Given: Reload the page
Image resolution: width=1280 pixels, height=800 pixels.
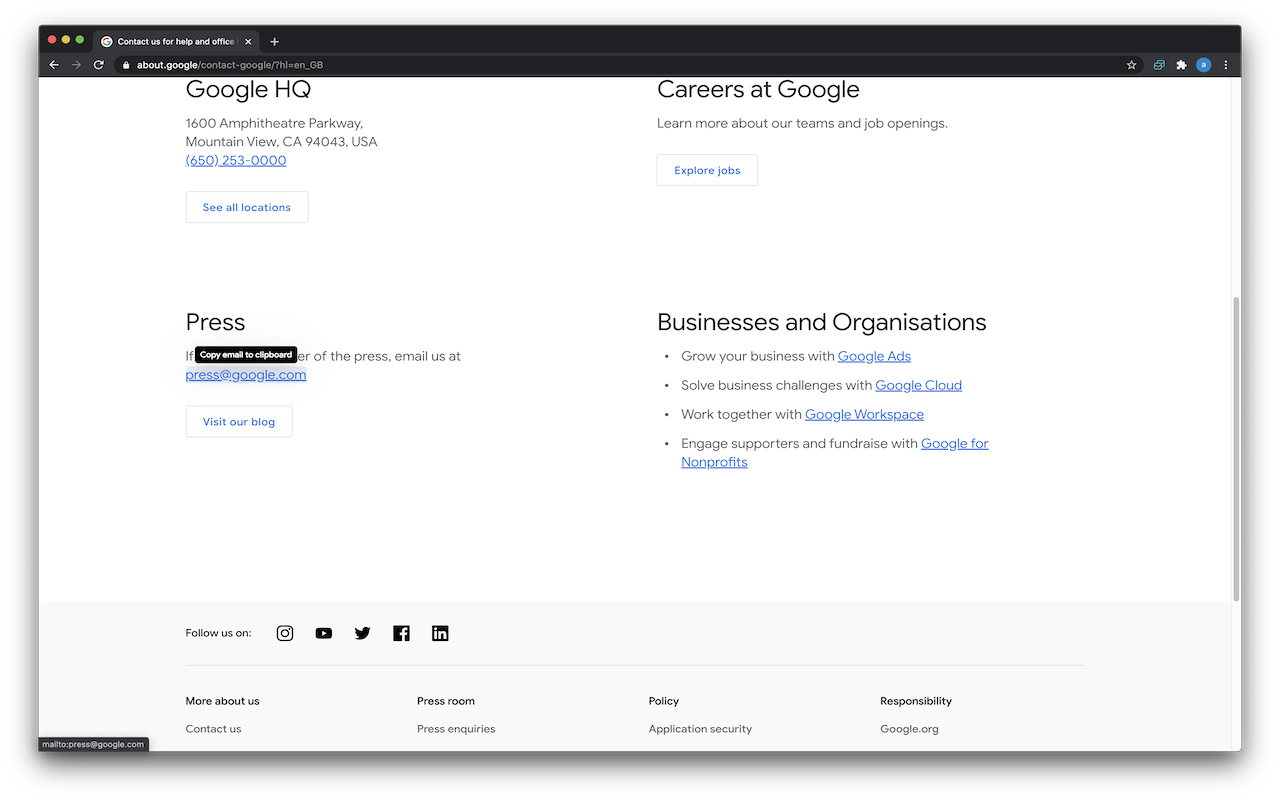Looking at the screenshot, I should [99, 65].
